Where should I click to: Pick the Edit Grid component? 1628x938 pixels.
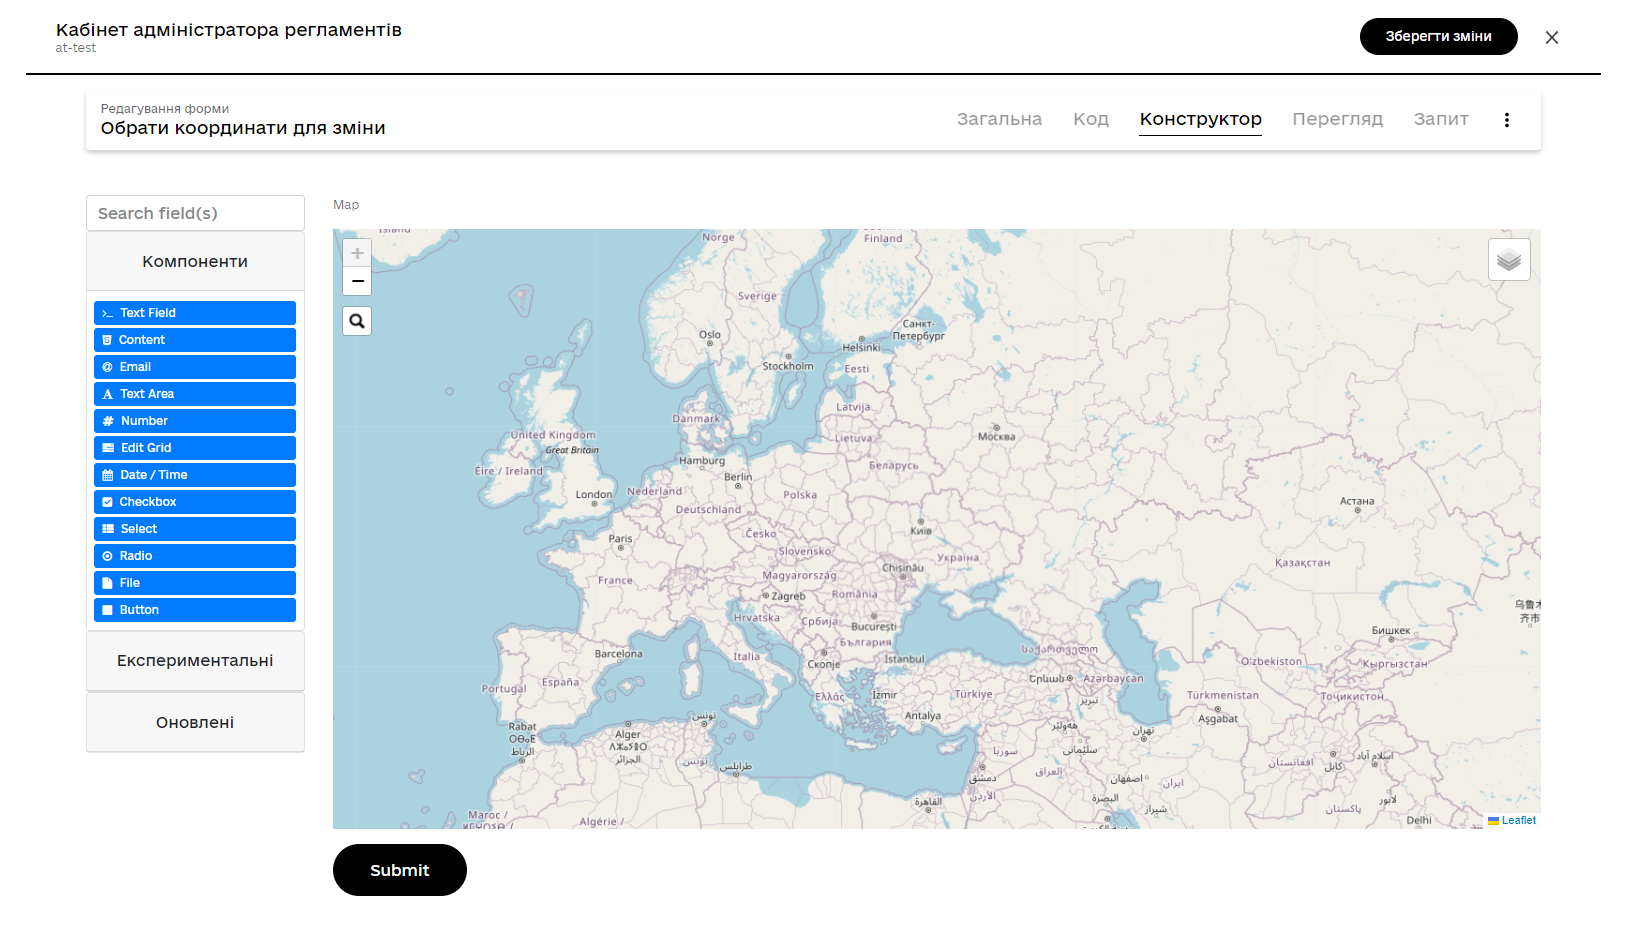point(195,448)
